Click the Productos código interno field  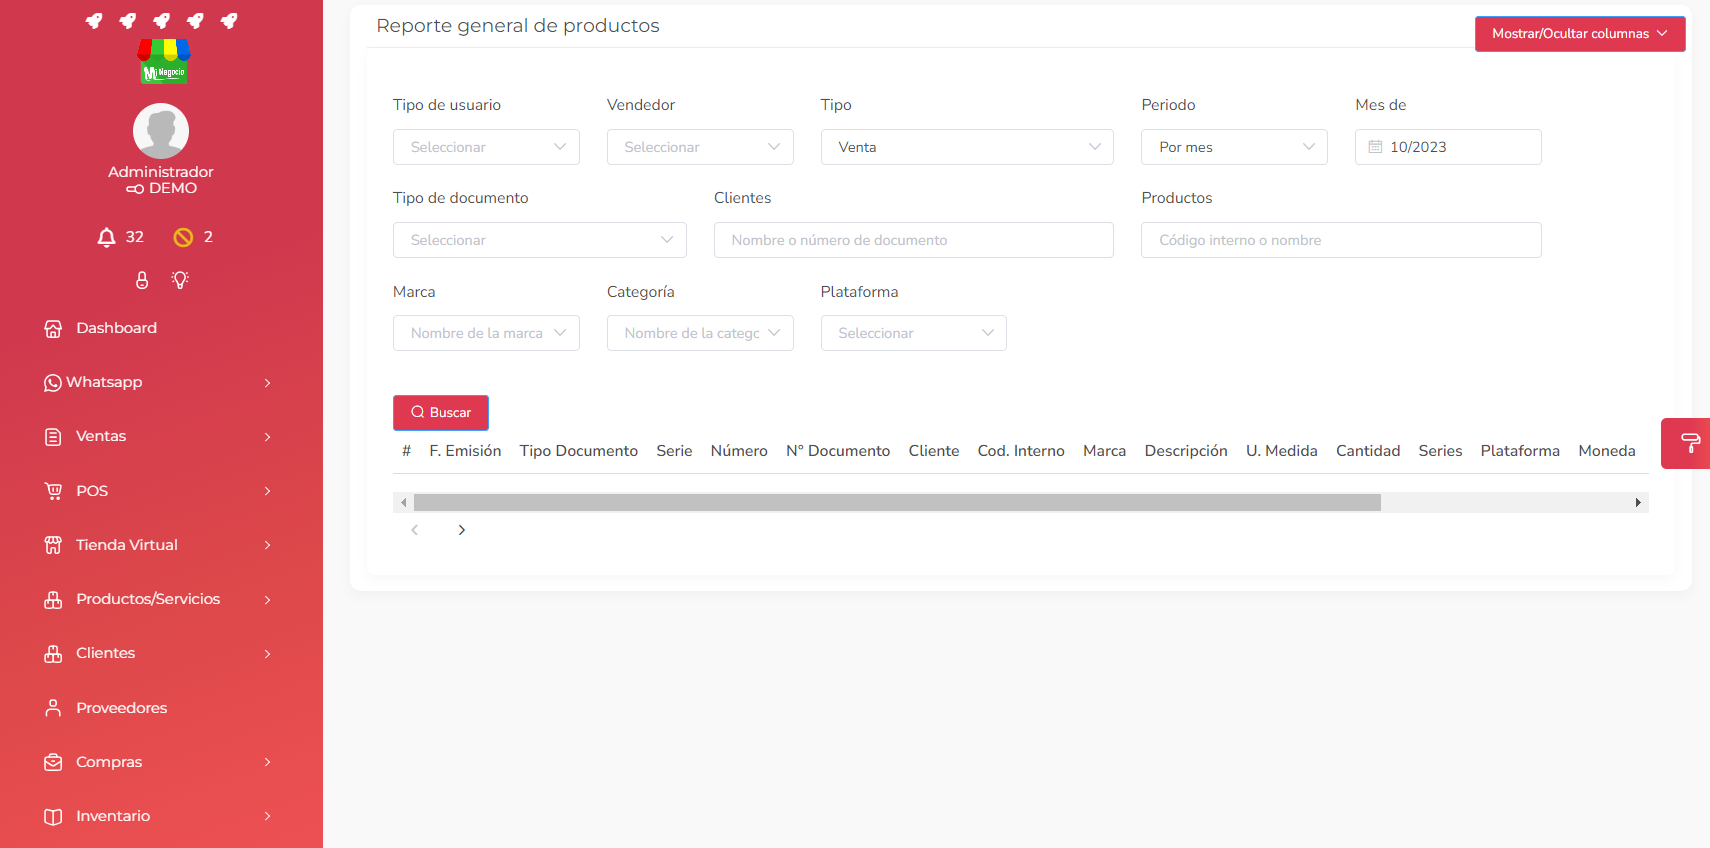(1341, 240)
